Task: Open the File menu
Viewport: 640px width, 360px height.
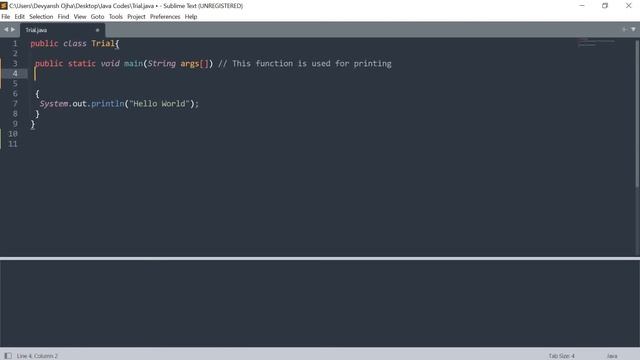Action: 6,17
